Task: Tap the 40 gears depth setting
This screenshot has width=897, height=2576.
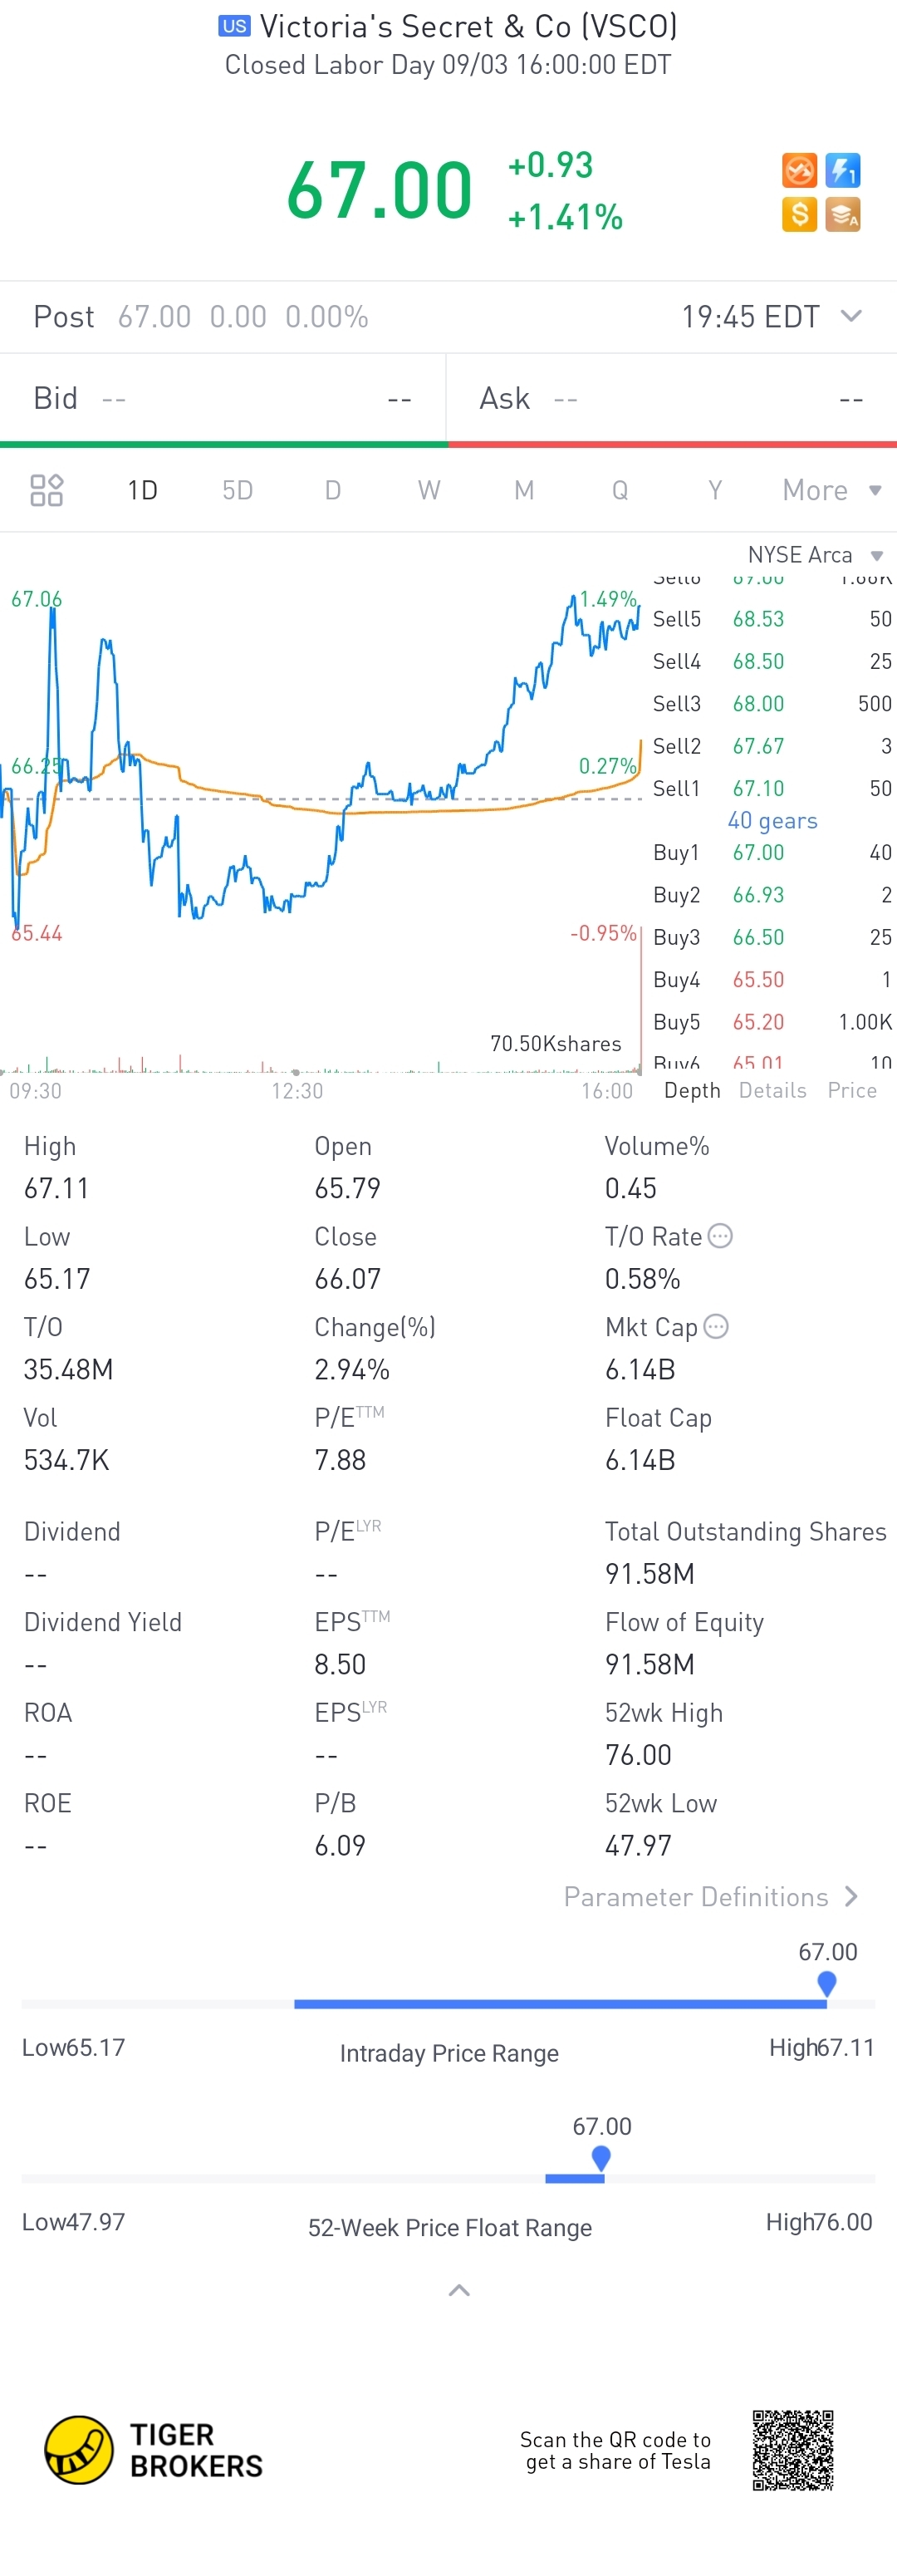Action: click(x=773, y=820)
